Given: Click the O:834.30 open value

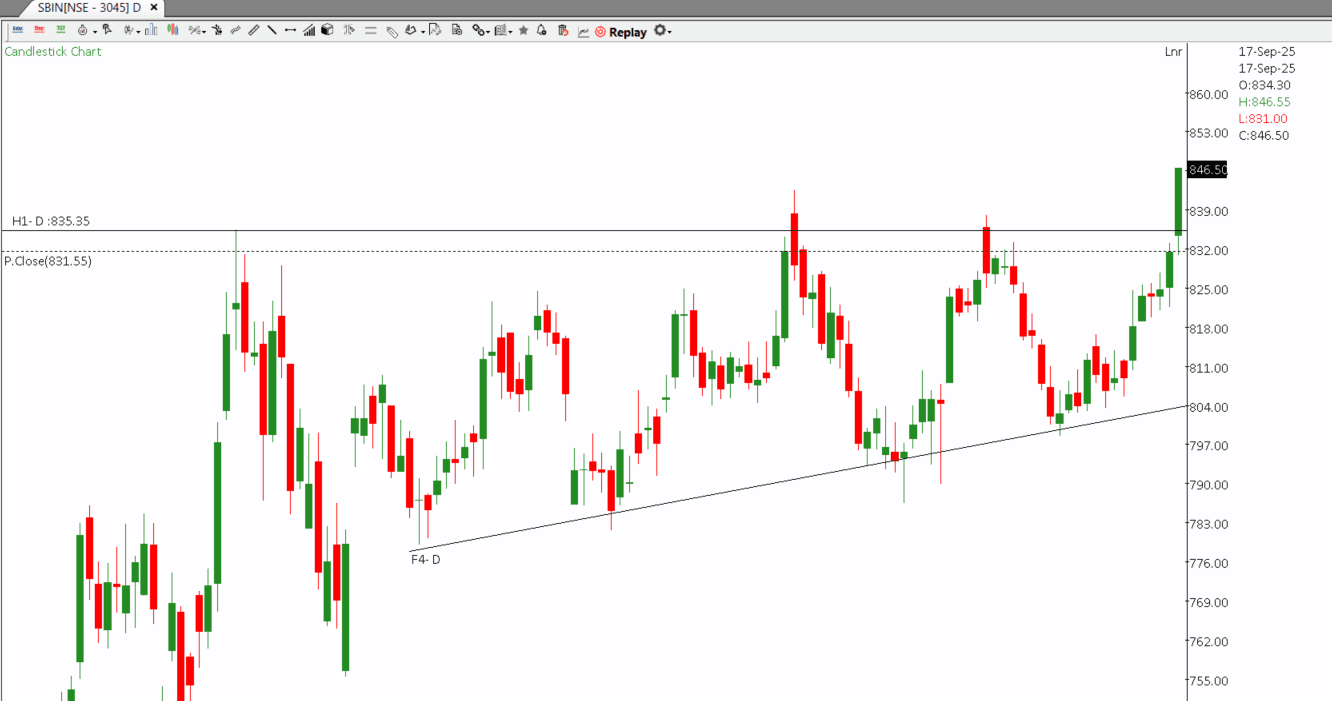Looking at the screenshot, I should [x=1264, y=85].
